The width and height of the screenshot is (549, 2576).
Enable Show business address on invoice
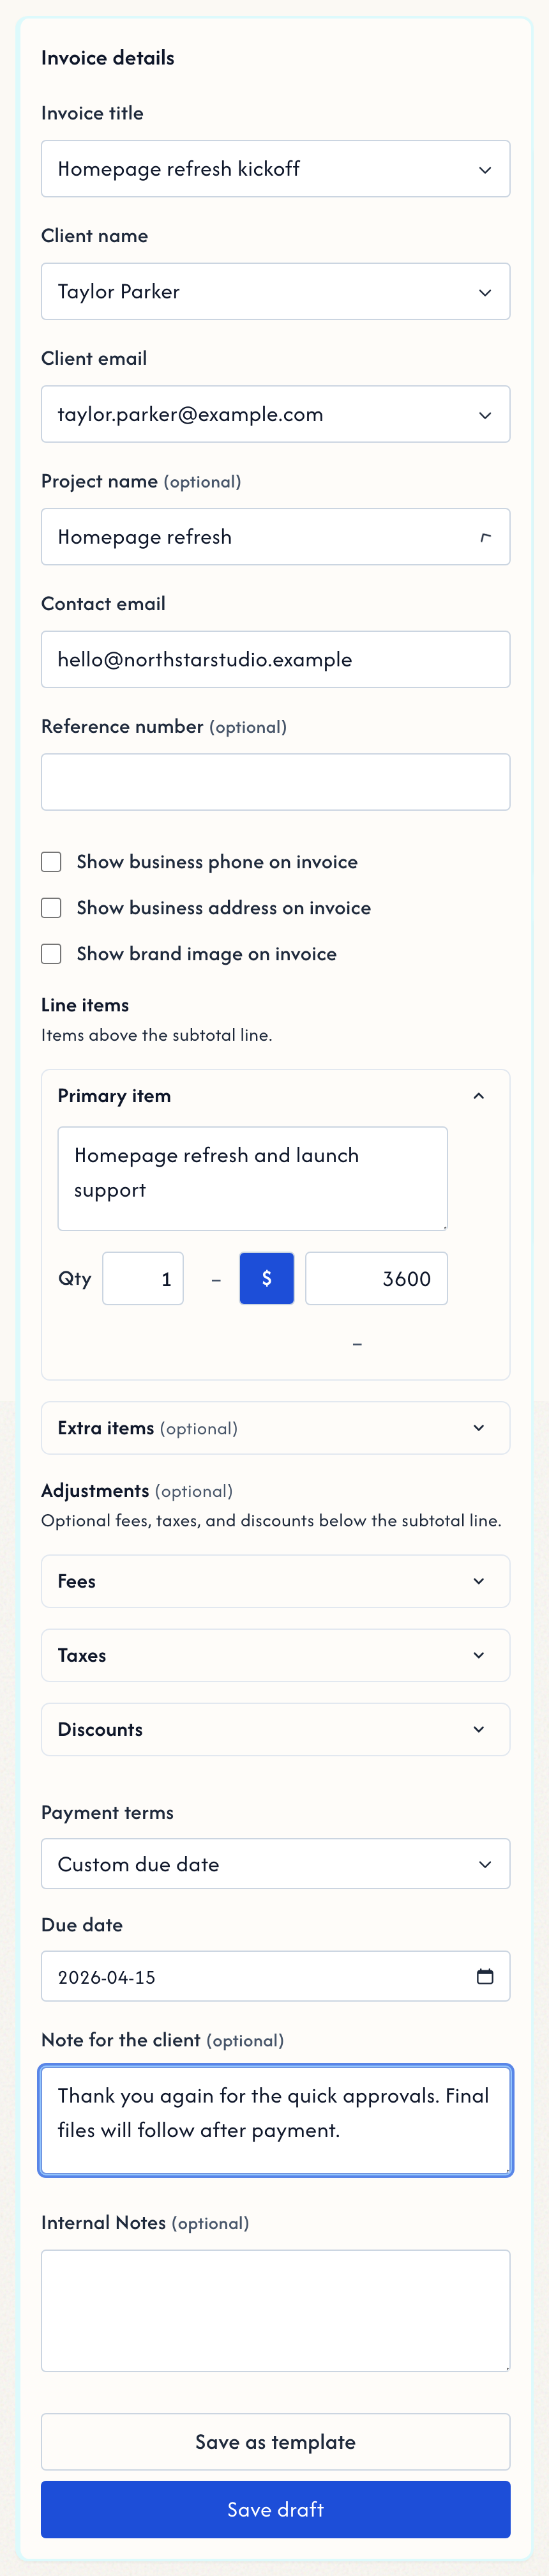pyautogui.click(x=51, y=907)
